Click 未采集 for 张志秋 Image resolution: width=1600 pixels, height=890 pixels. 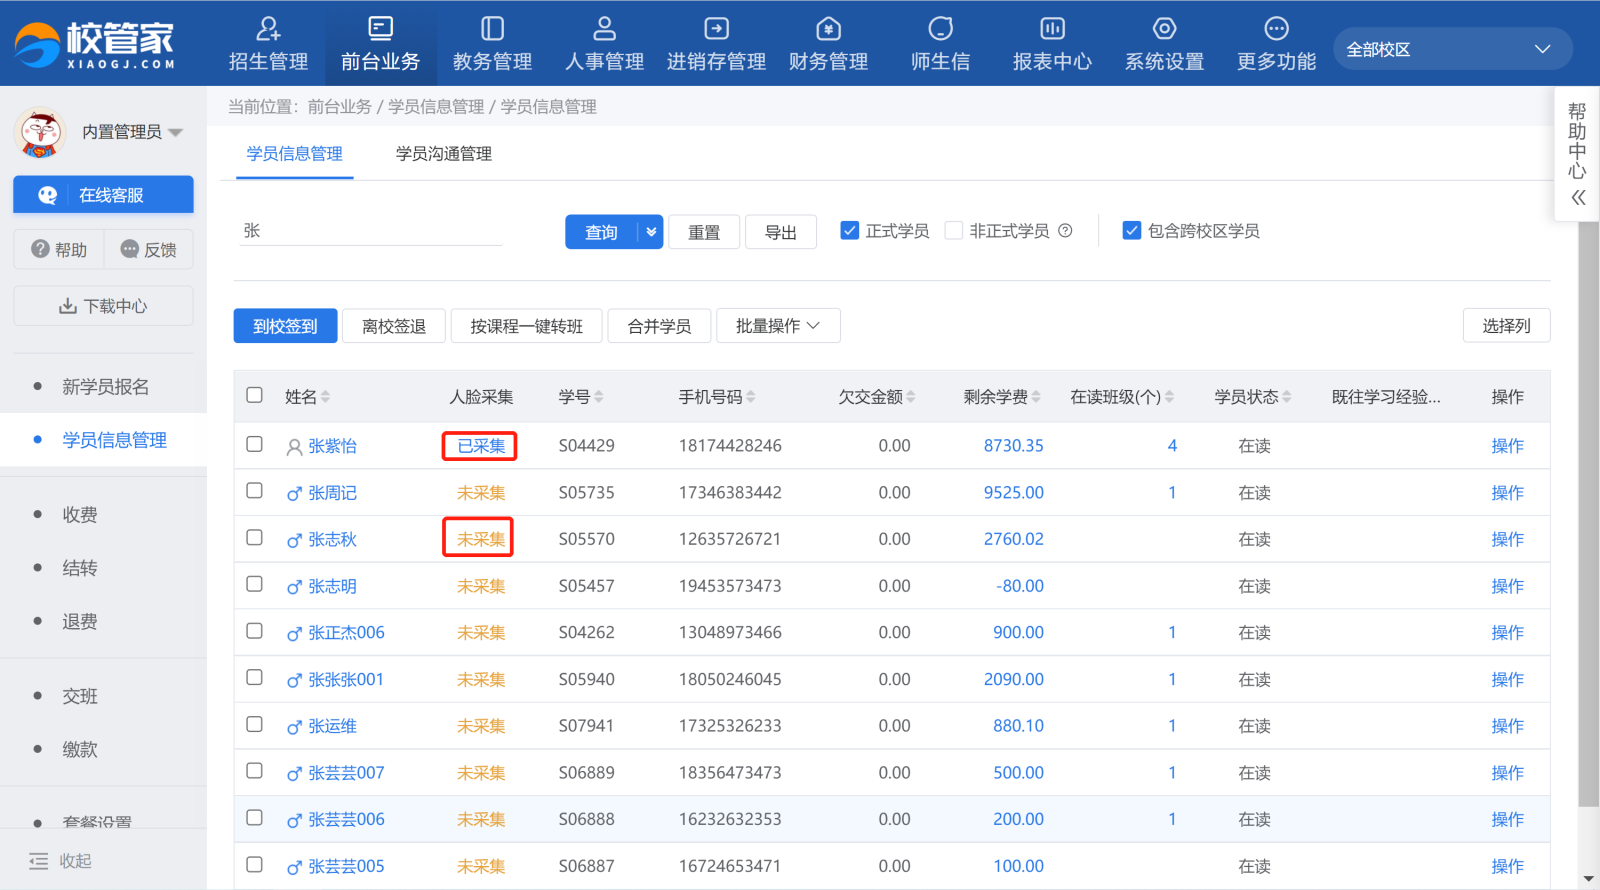point(481,539)
